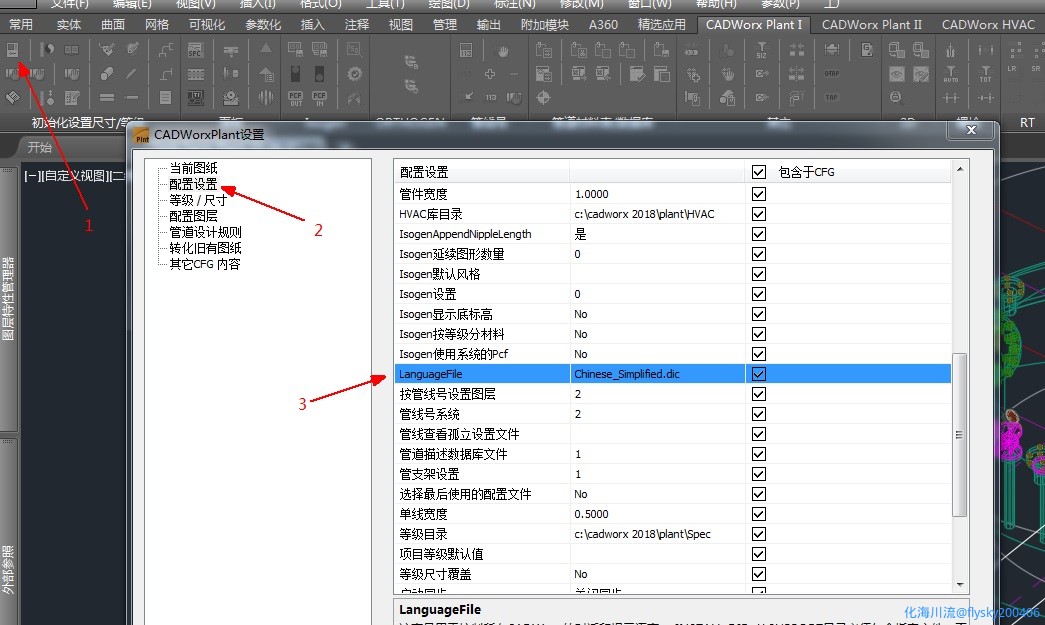
Task: Click the LR ribbon icon
Action: [x=1012, y=69]
